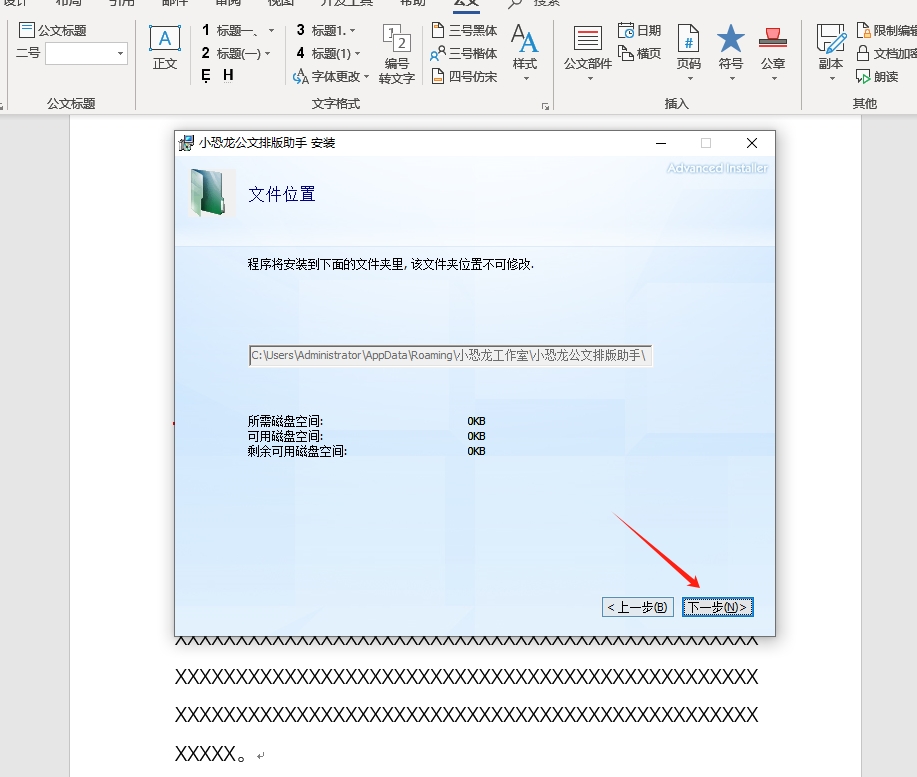The width and height of the screenshot is (917, 777).
Task: Insert a date using the 日期 icon
Action: point(638,30)
